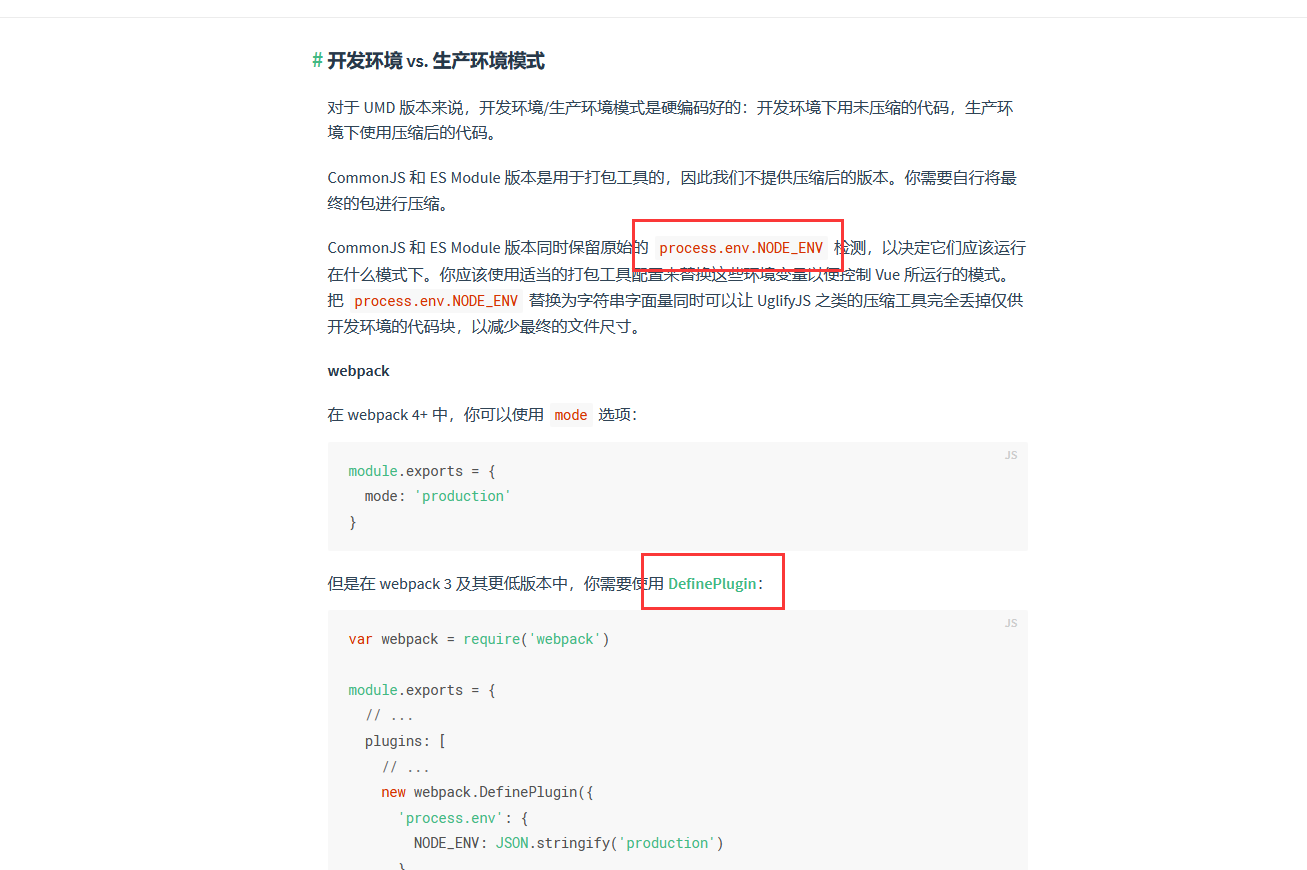Screen dimensions: 1307x870
Task: Click the plugins array line in the code
Action: pos(400,740)
